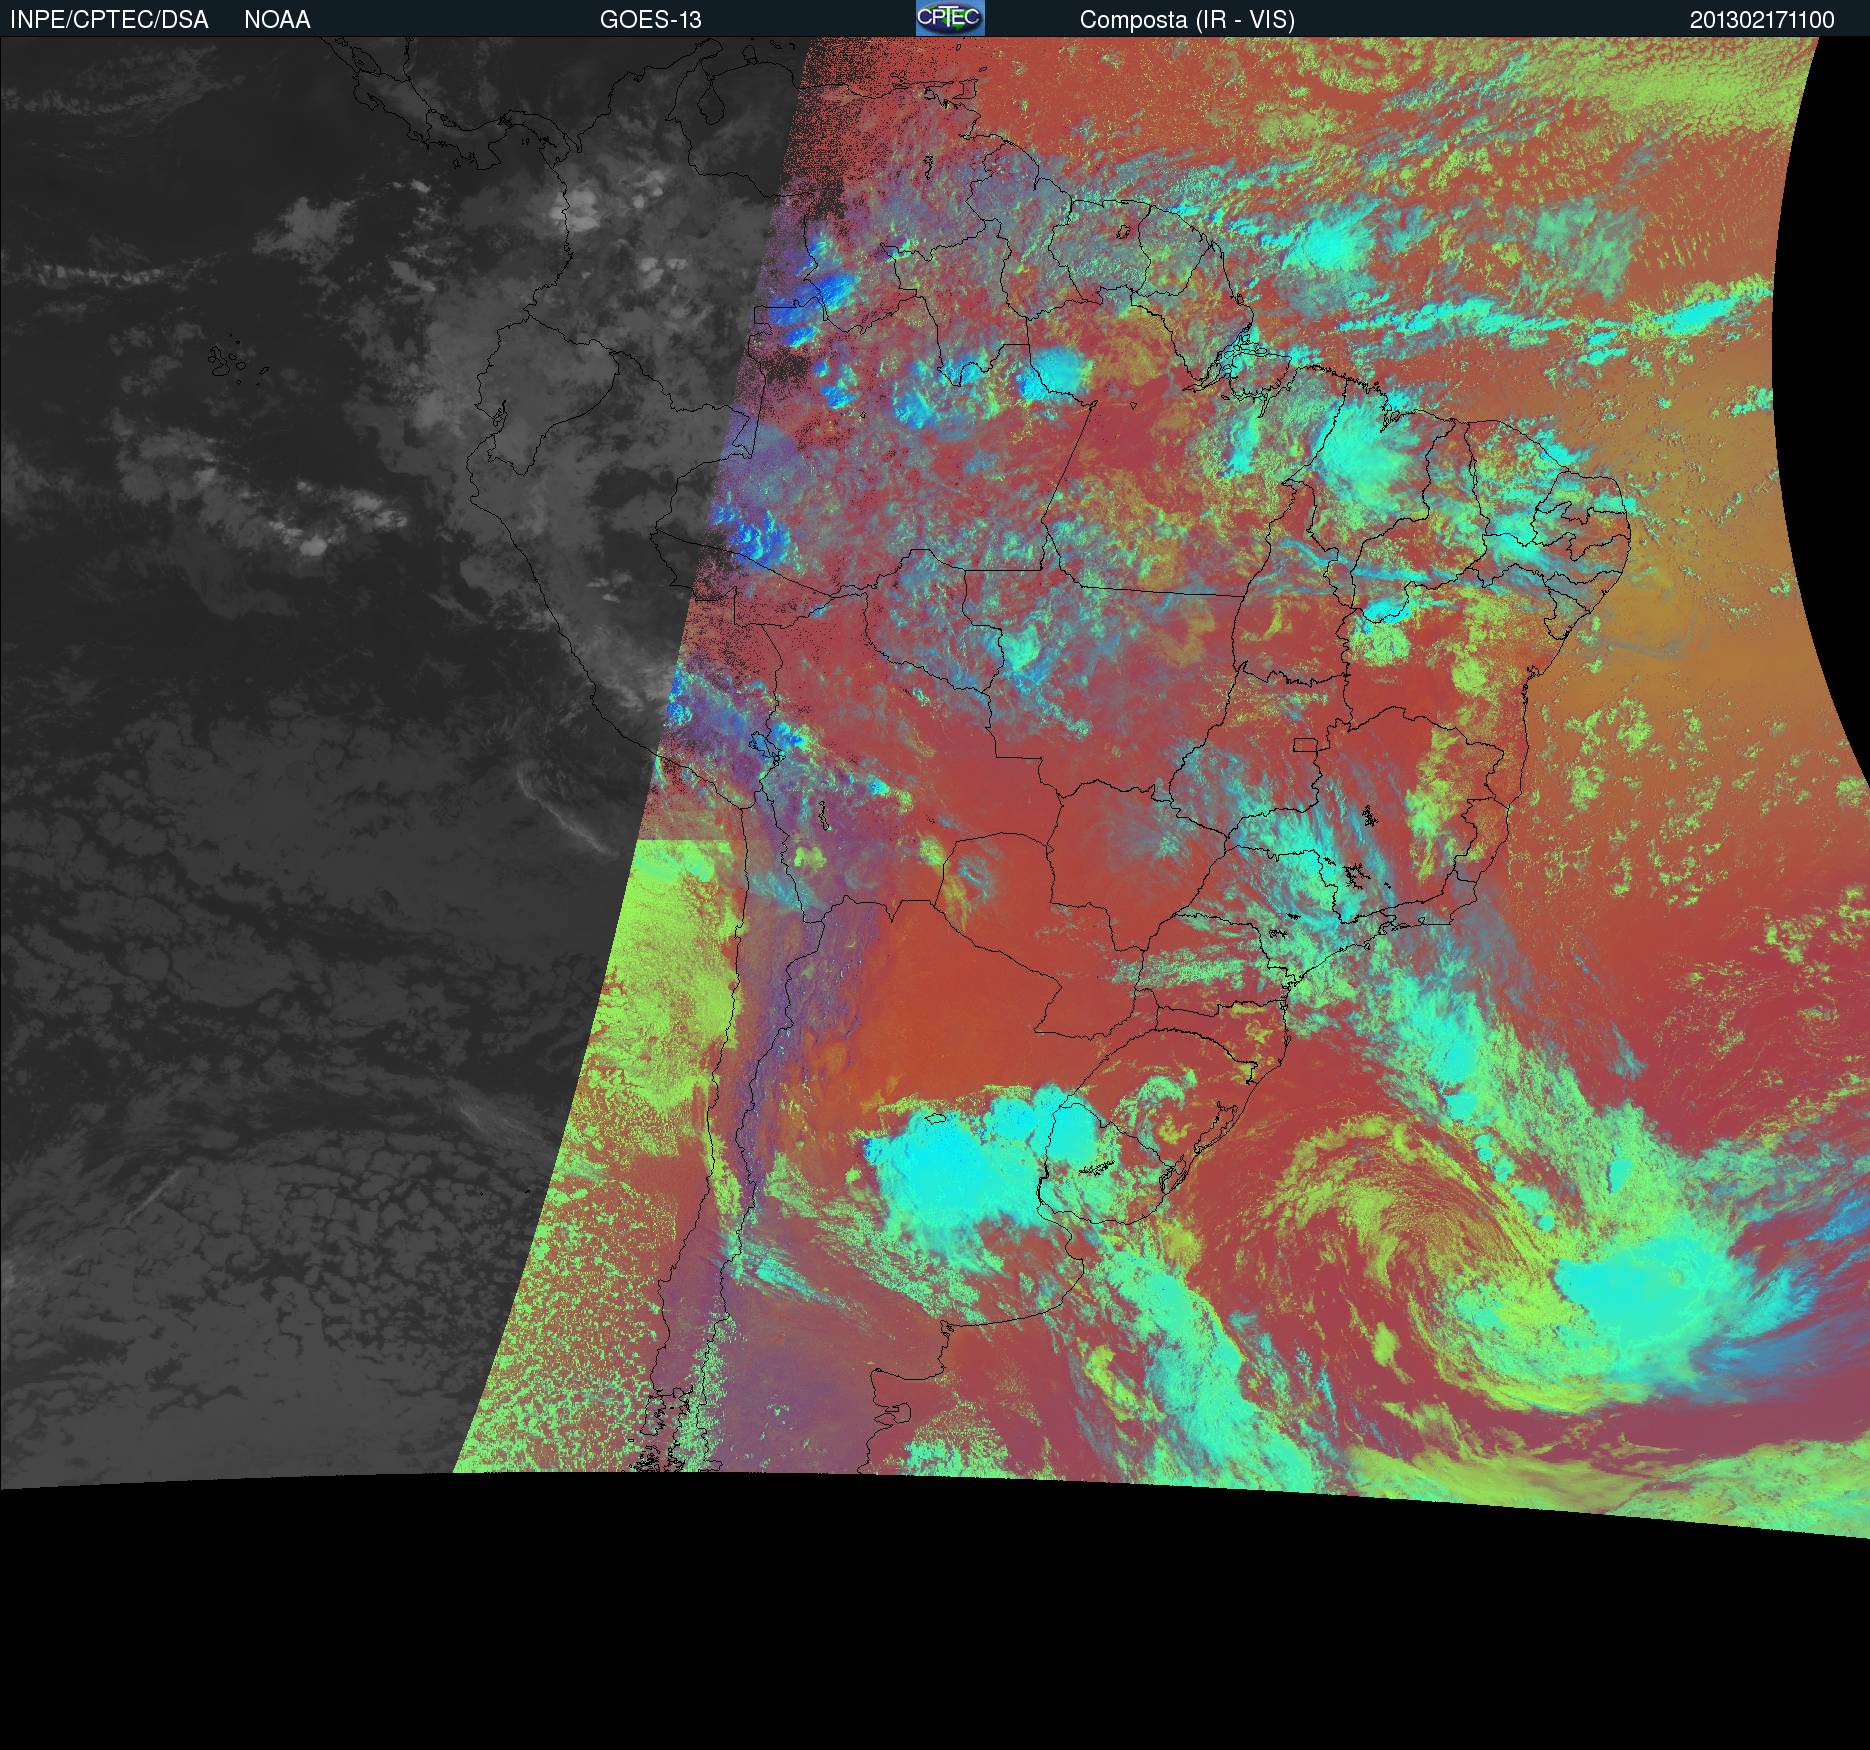Click the 201302171100 timestamp
This screenshot has height=1750, width=1870.
click(x=1762, y=20)
